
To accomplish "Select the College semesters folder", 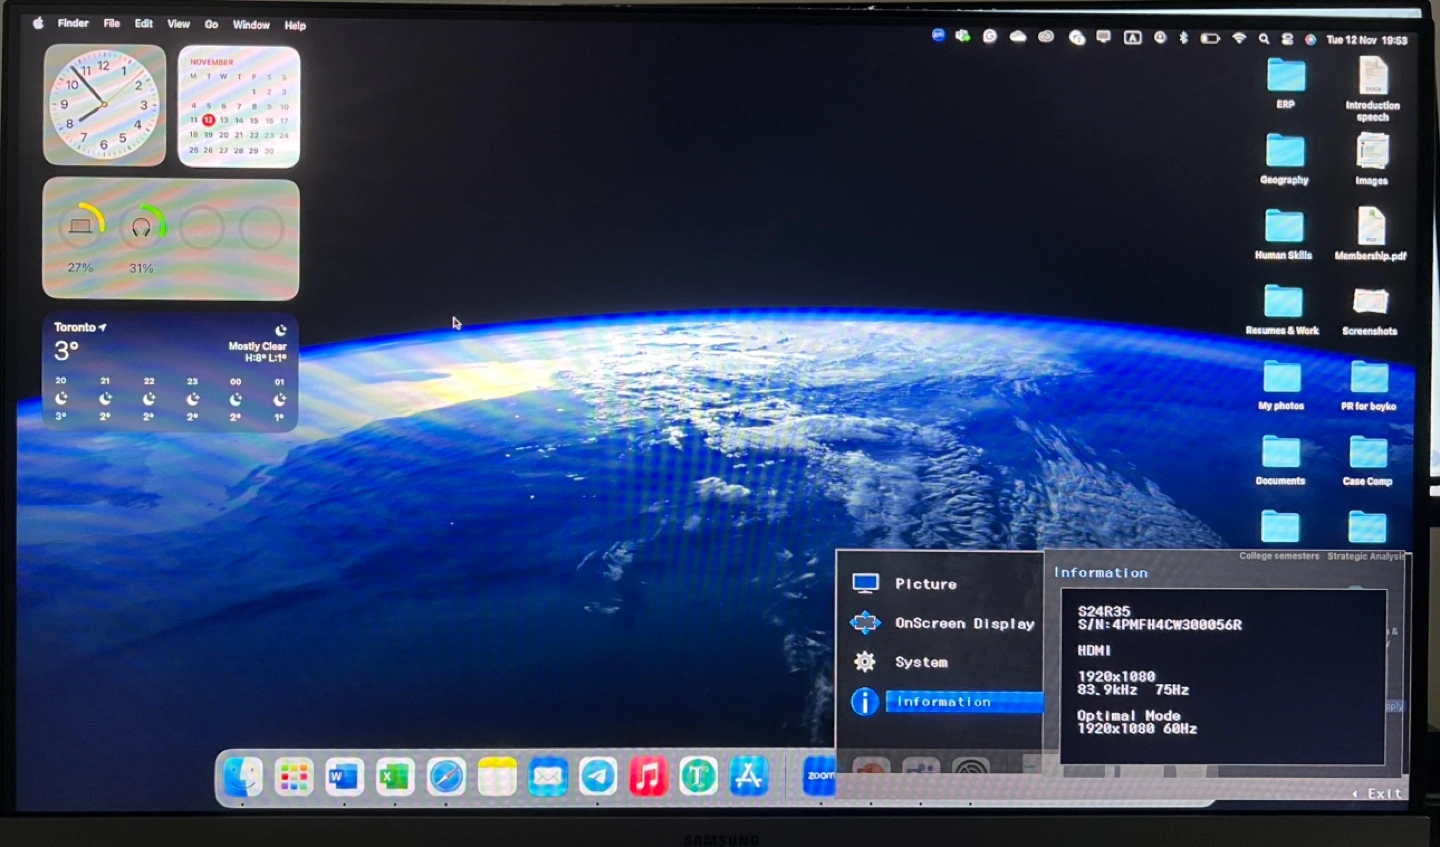I will tap(1280, 535).
